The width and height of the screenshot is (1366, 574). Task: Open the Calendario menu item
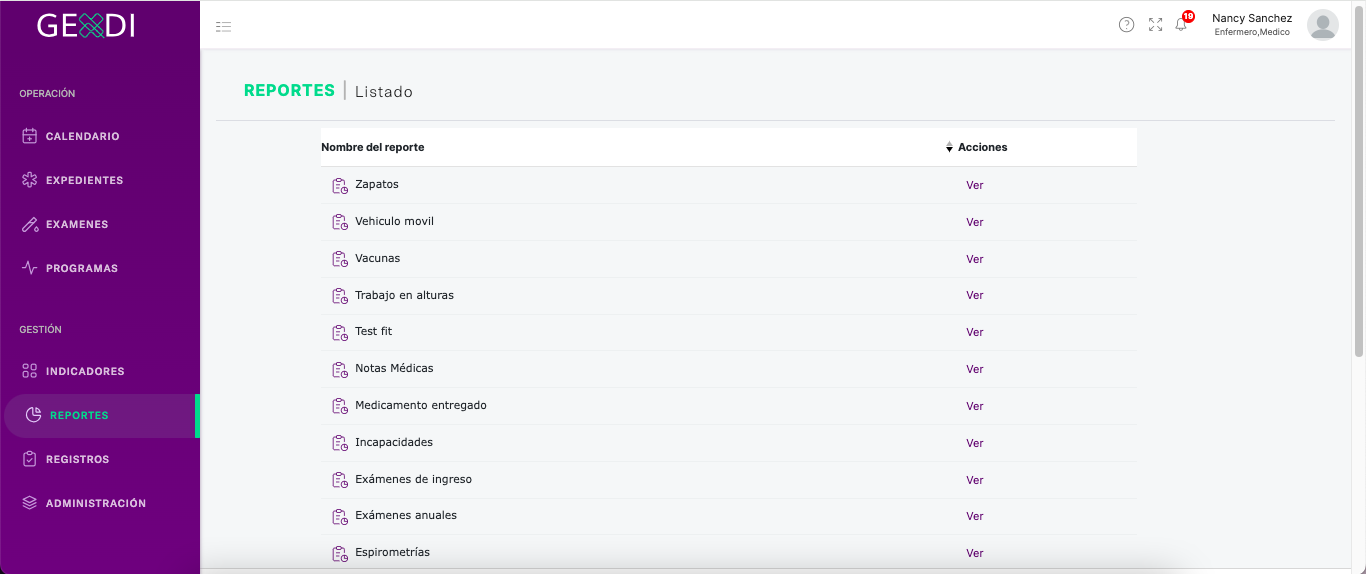click(100, 136)
